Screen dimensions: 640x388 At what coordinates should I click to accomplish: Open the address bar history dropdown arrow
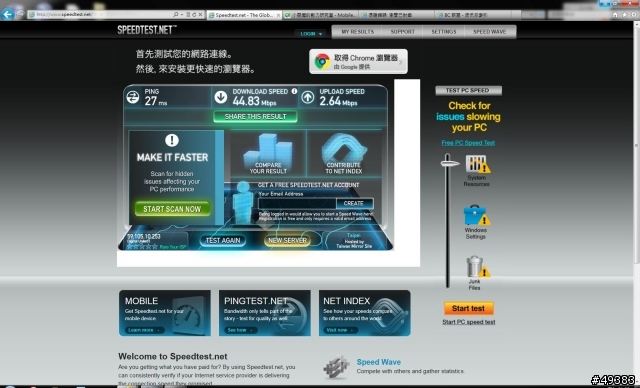click(182, 15)
